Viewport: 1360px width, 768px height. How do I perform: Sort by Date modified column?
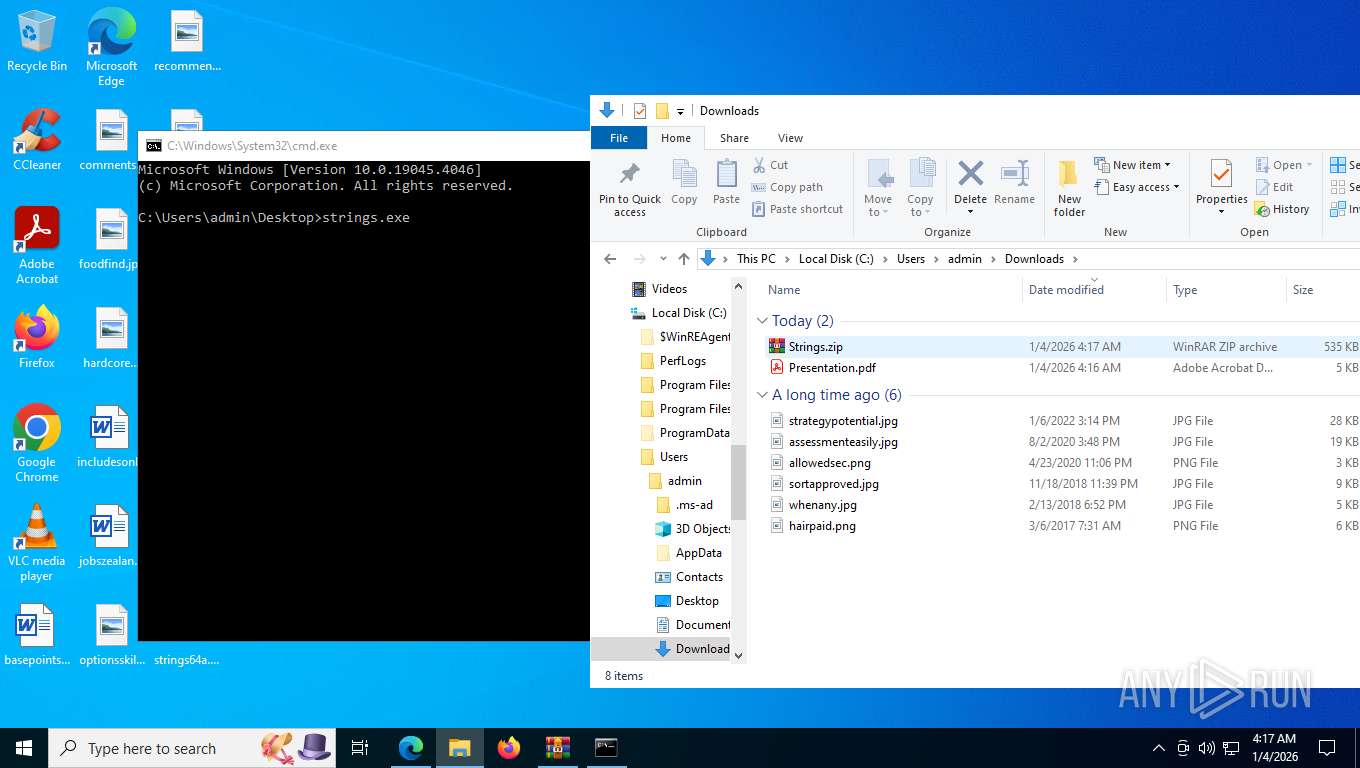coord(1094,289)
